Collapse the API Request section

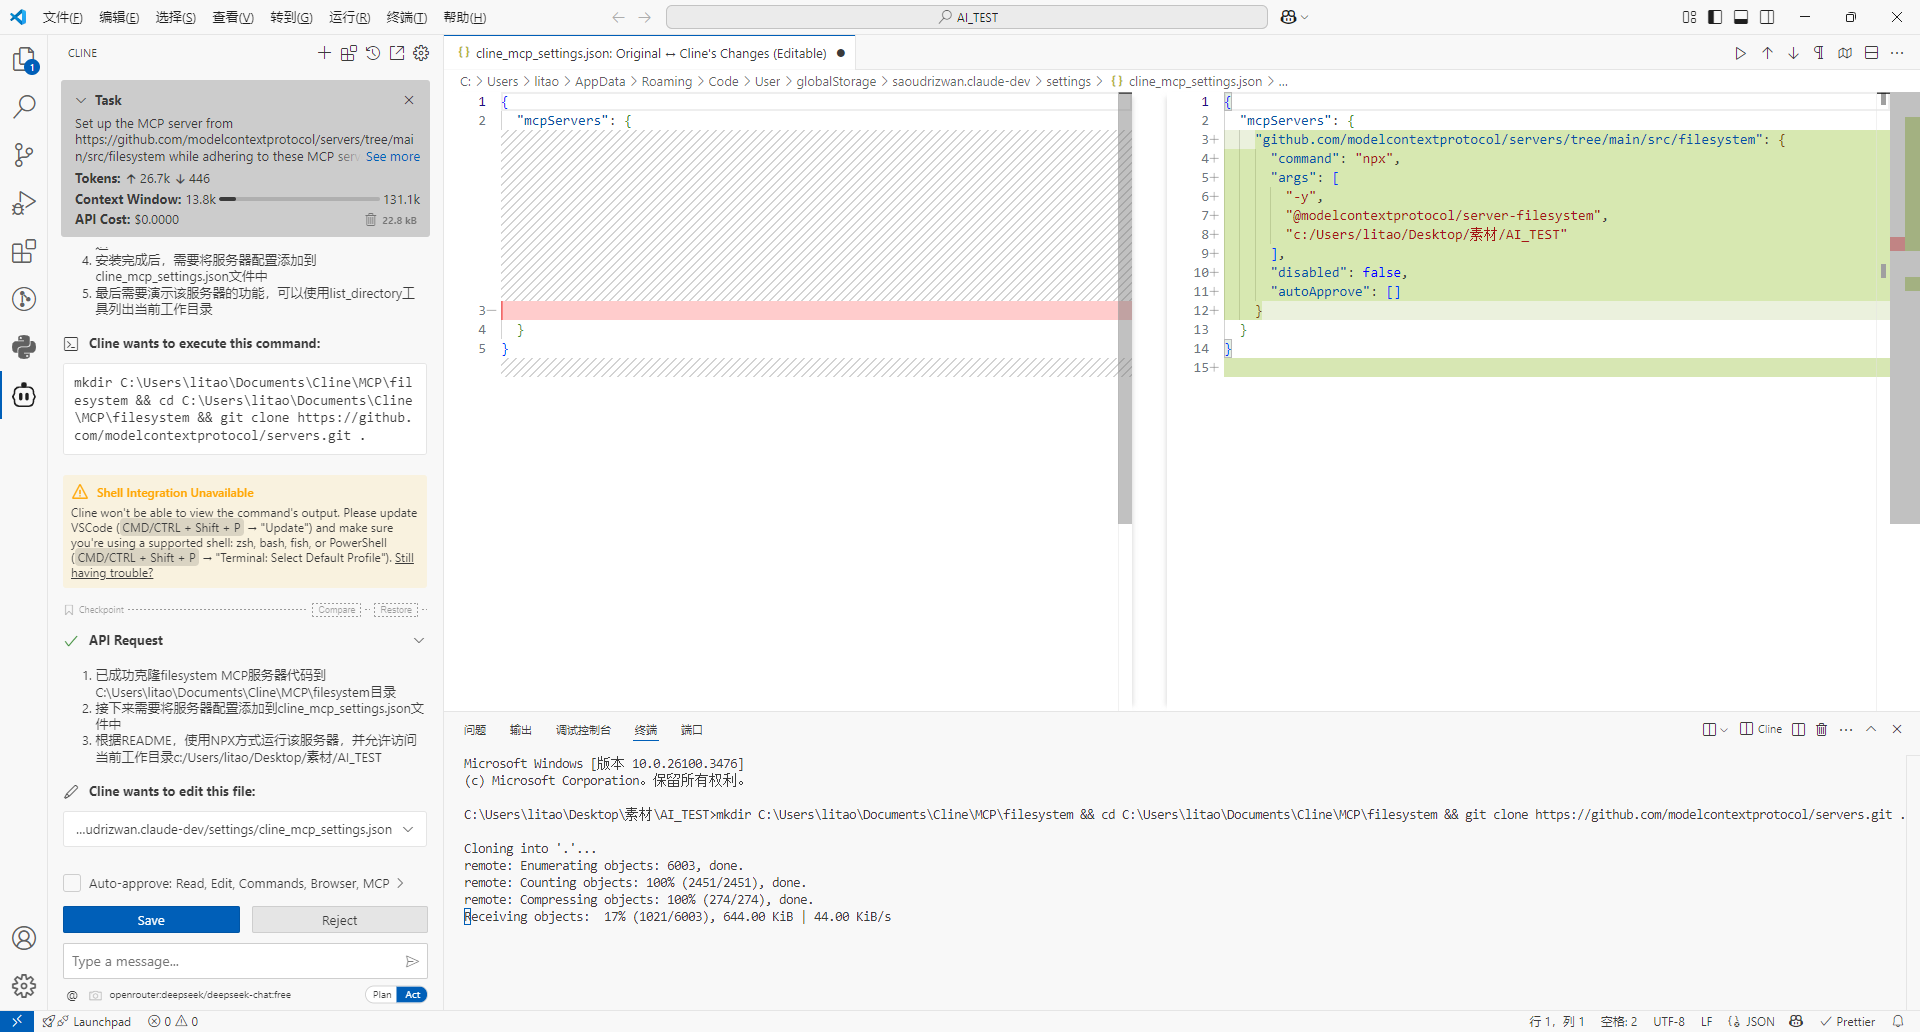[x=419, y=640]
